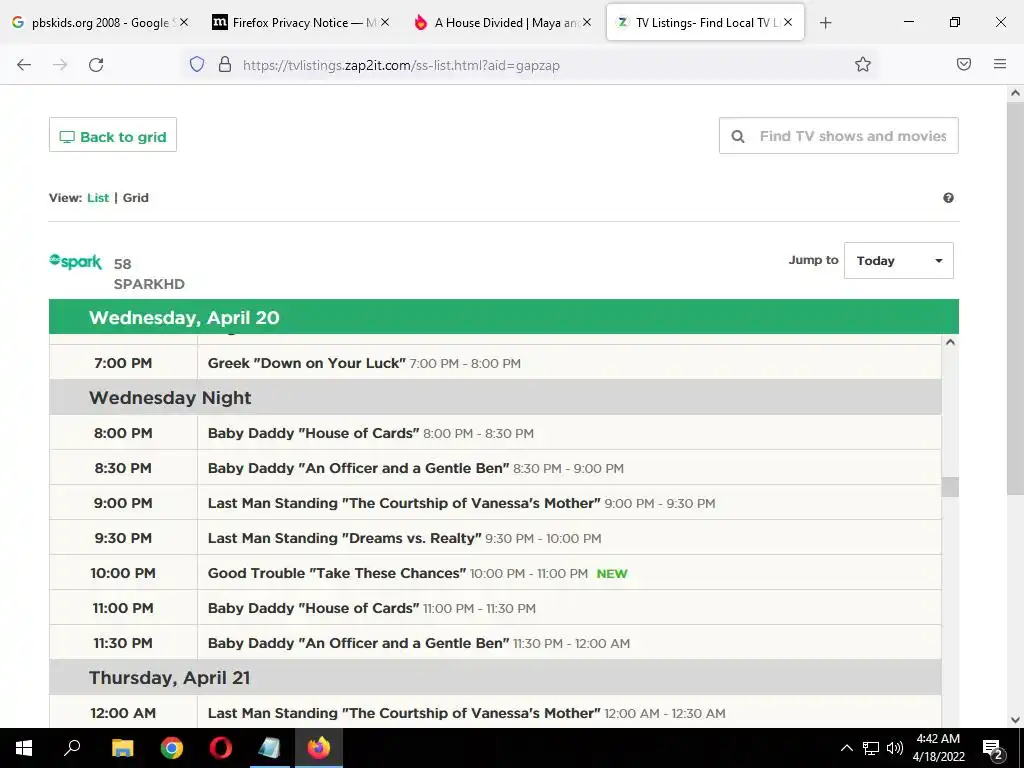
Task: Click the Wednesday Night section header
Action: coord(495,398)
